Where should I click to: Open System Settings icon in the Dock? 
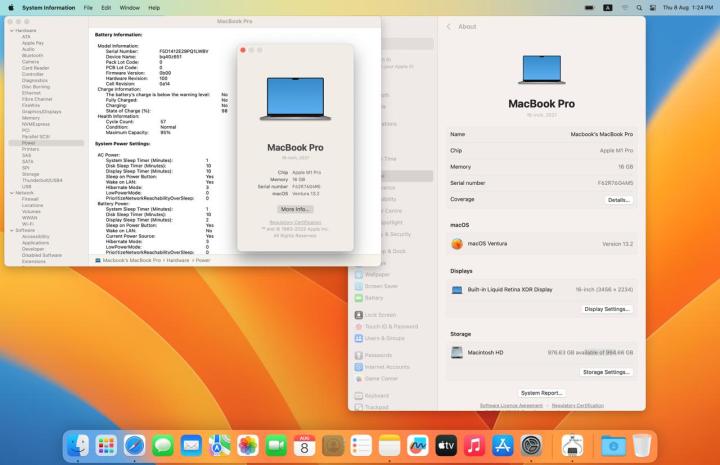[x=531, y=445]
